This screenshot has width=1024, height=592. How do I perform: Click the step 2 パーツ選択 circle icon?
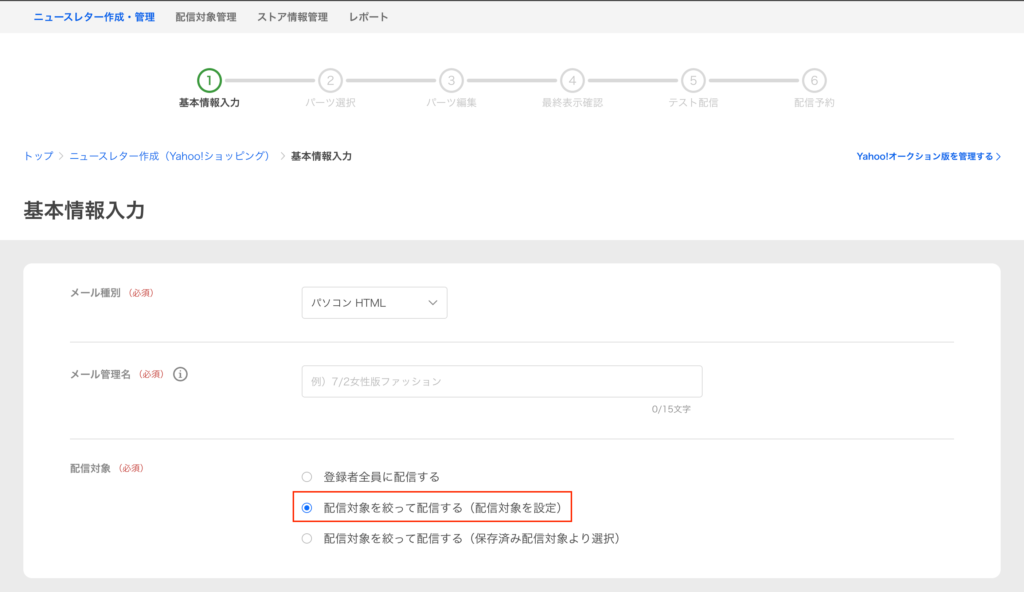point(330,80)
